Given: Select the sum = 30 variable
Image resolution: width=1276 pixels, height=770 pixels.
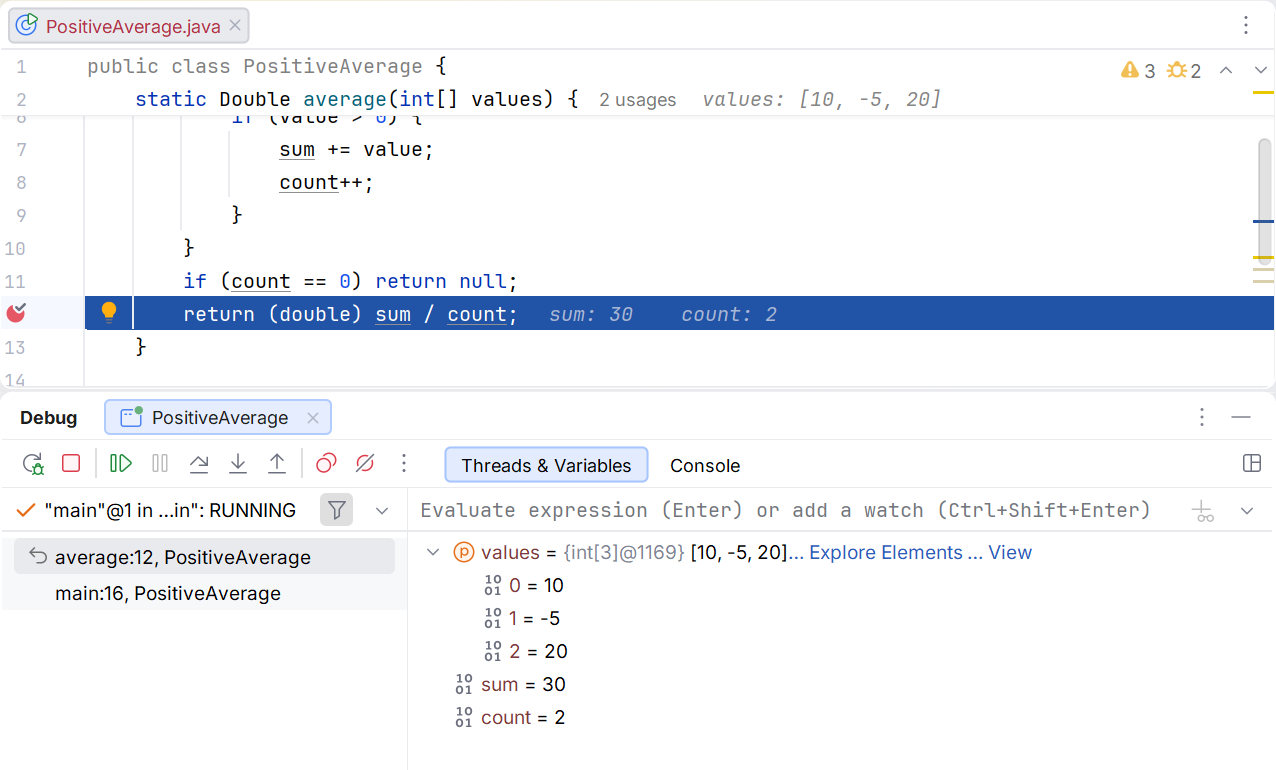Looking at the screenshot, I should (510, 684).
